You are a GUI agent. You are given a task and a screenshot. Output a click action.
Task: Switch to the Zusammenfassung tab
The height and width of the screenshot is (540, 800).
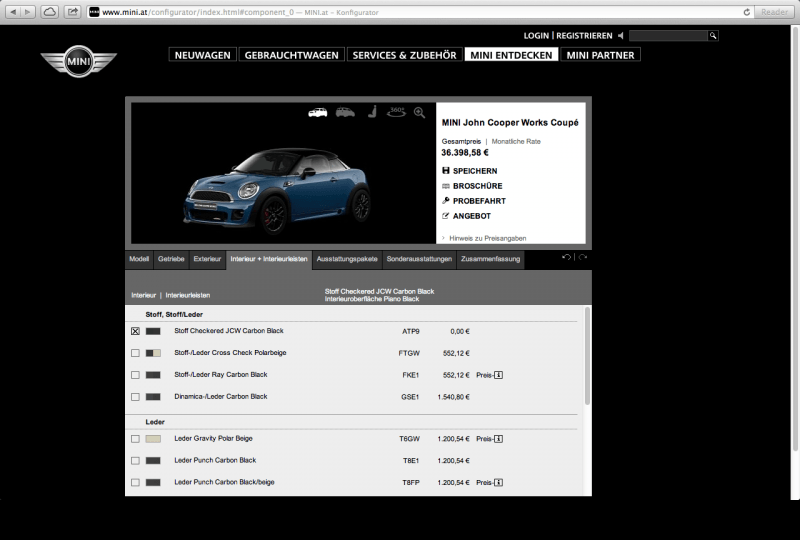tap(490, 259)
